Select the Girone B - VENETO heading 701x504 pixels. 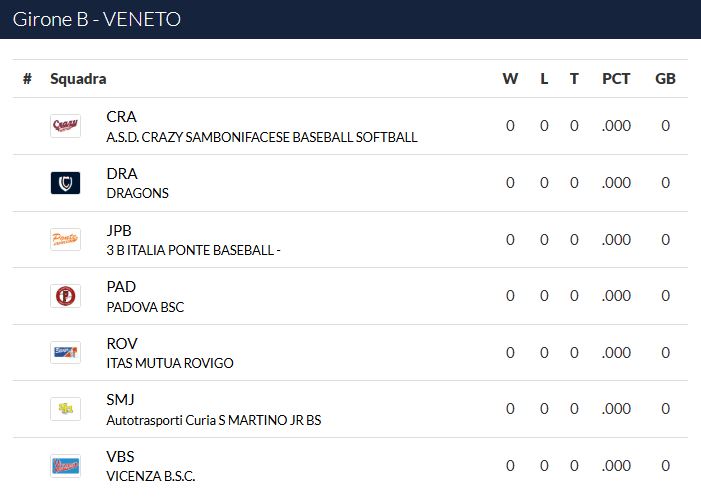click(x=97, y=19)
